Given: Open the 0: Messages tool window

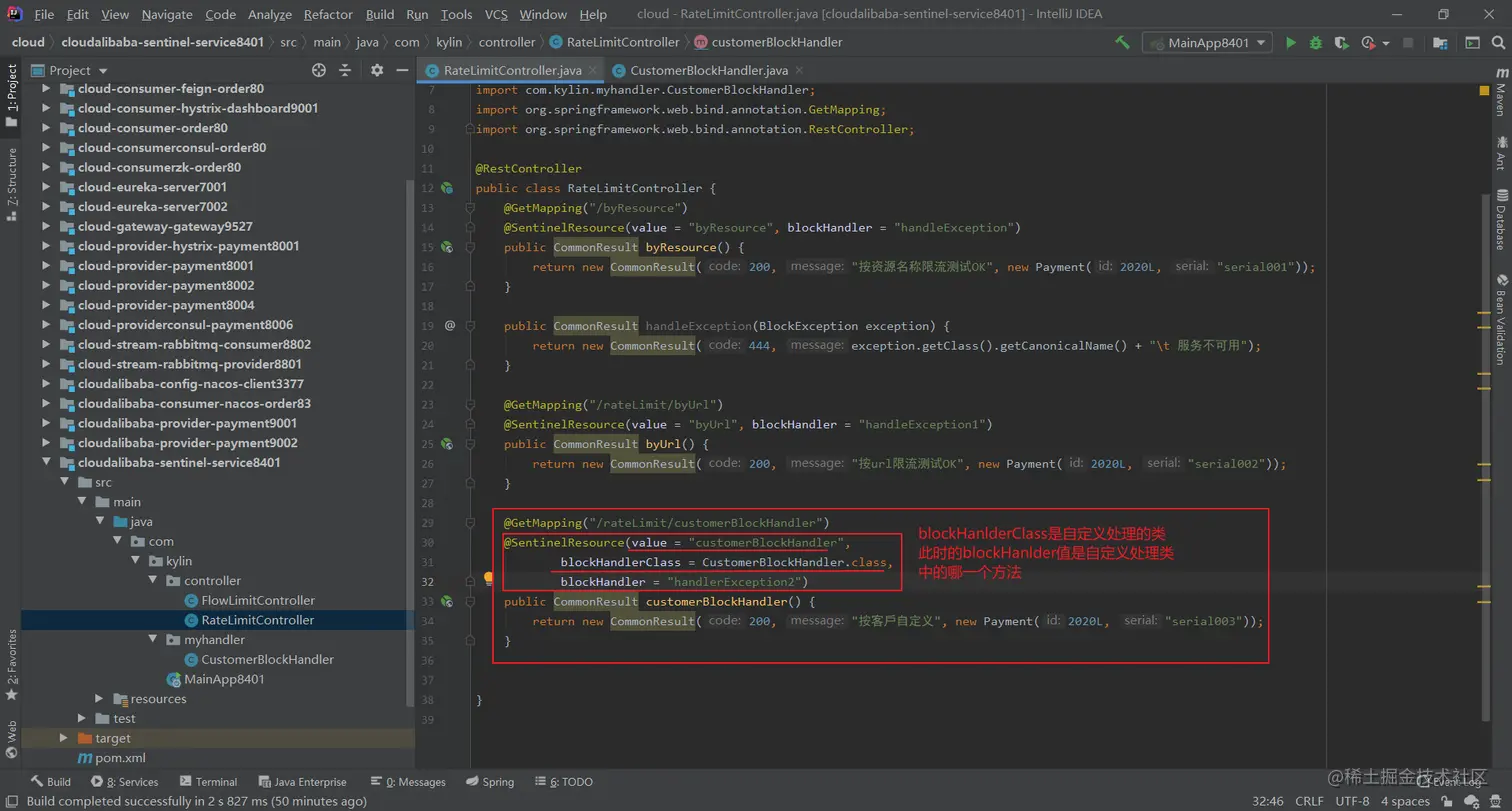Looking at the screenshot, I should (407, 782).
